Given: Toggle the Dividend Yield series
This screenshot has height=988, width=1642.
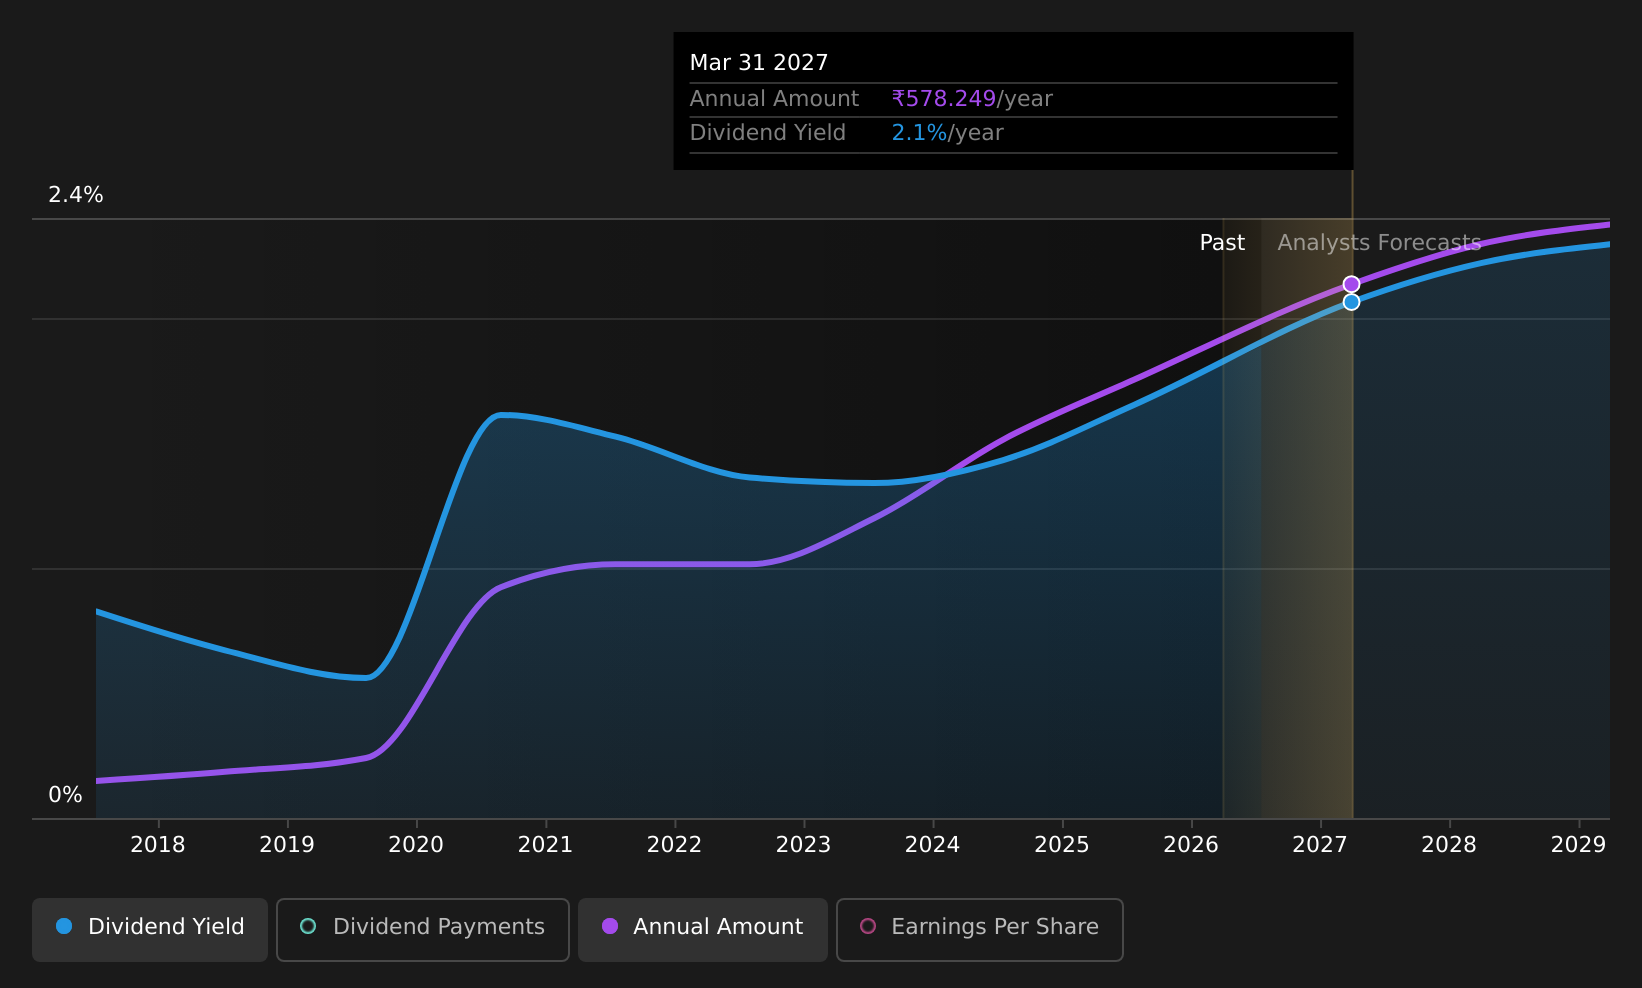Looking at the screenshot, I should tap(150, 929).
